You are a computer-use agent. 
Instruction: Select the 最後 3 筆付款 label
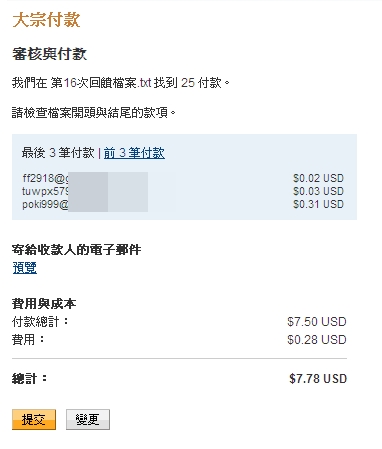(58, 153)
